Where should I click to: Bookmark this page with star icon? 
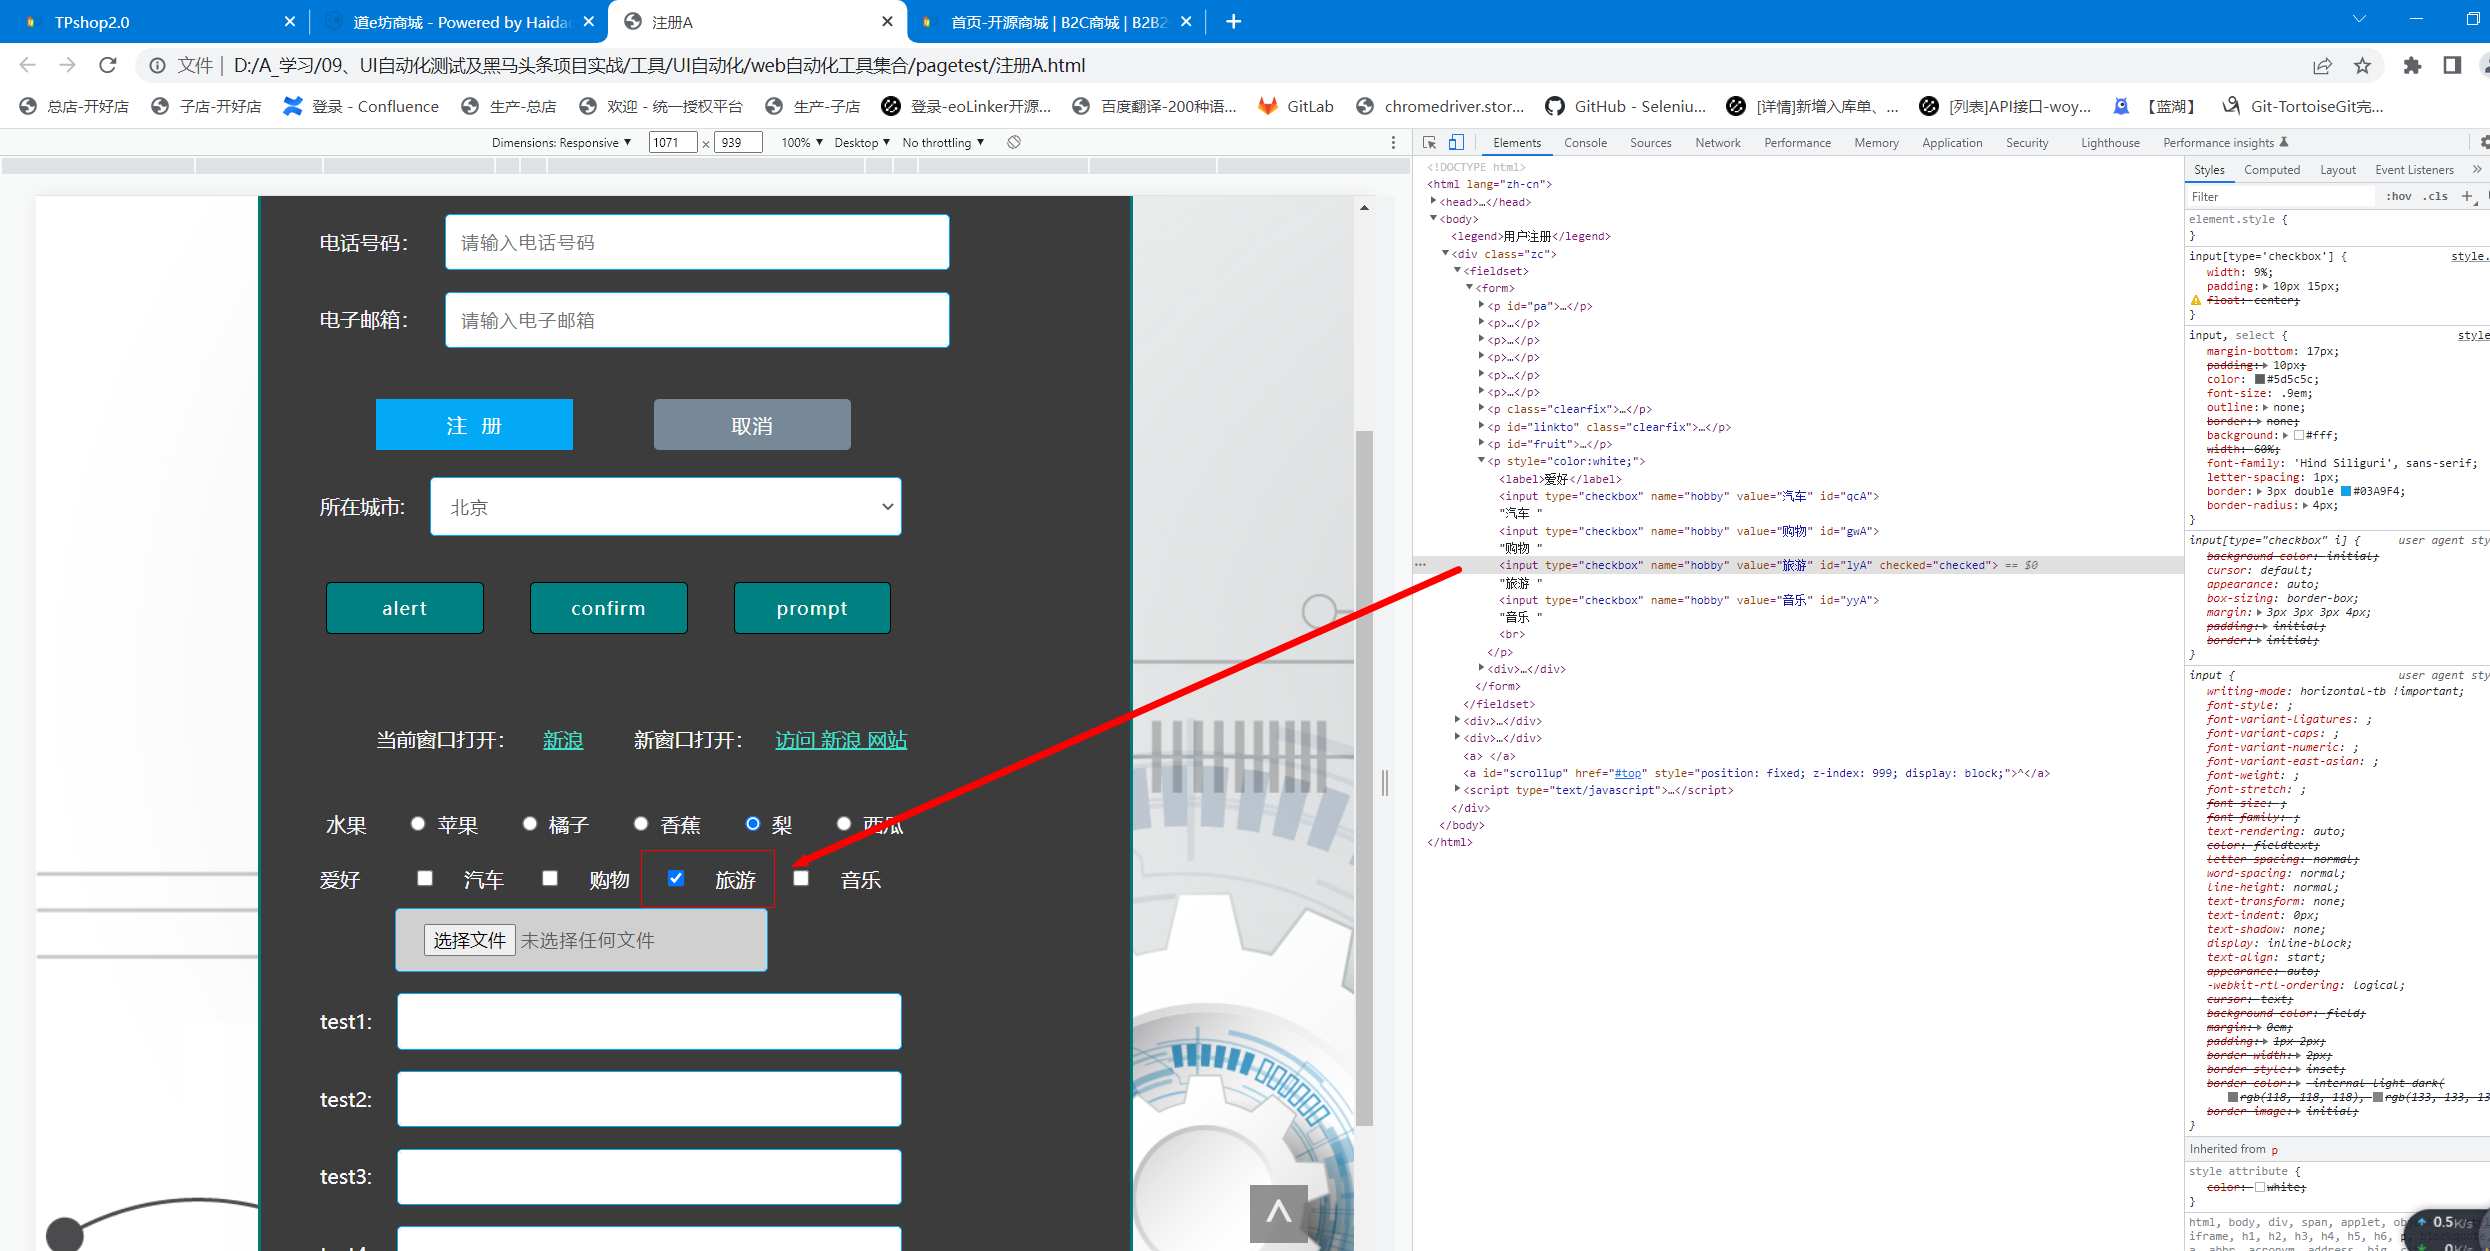coord(2362,66)
